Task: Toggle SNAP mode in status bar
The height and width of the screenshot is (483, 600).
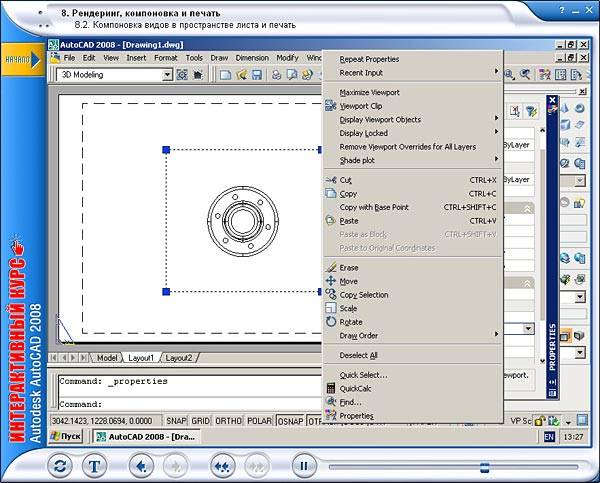Action: pyautogui.click(x=176, y=421)
